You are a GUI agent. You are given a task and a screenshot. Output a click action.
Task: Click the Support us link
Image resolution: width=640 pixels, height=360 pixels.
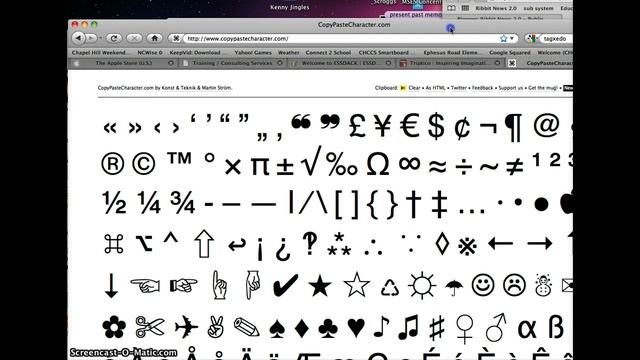pyautogui.click(x=510, y=88)
